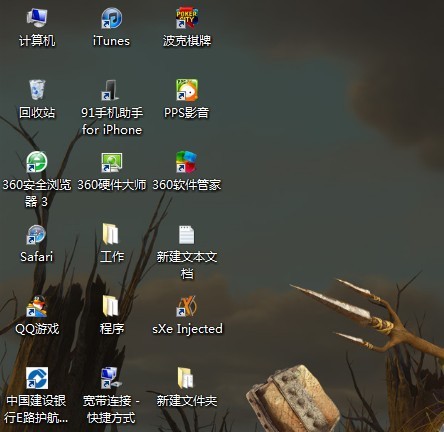Select the 新建文件夹 folder icon
The height and width of the screenshot is (432, 444).
(185, 378)
